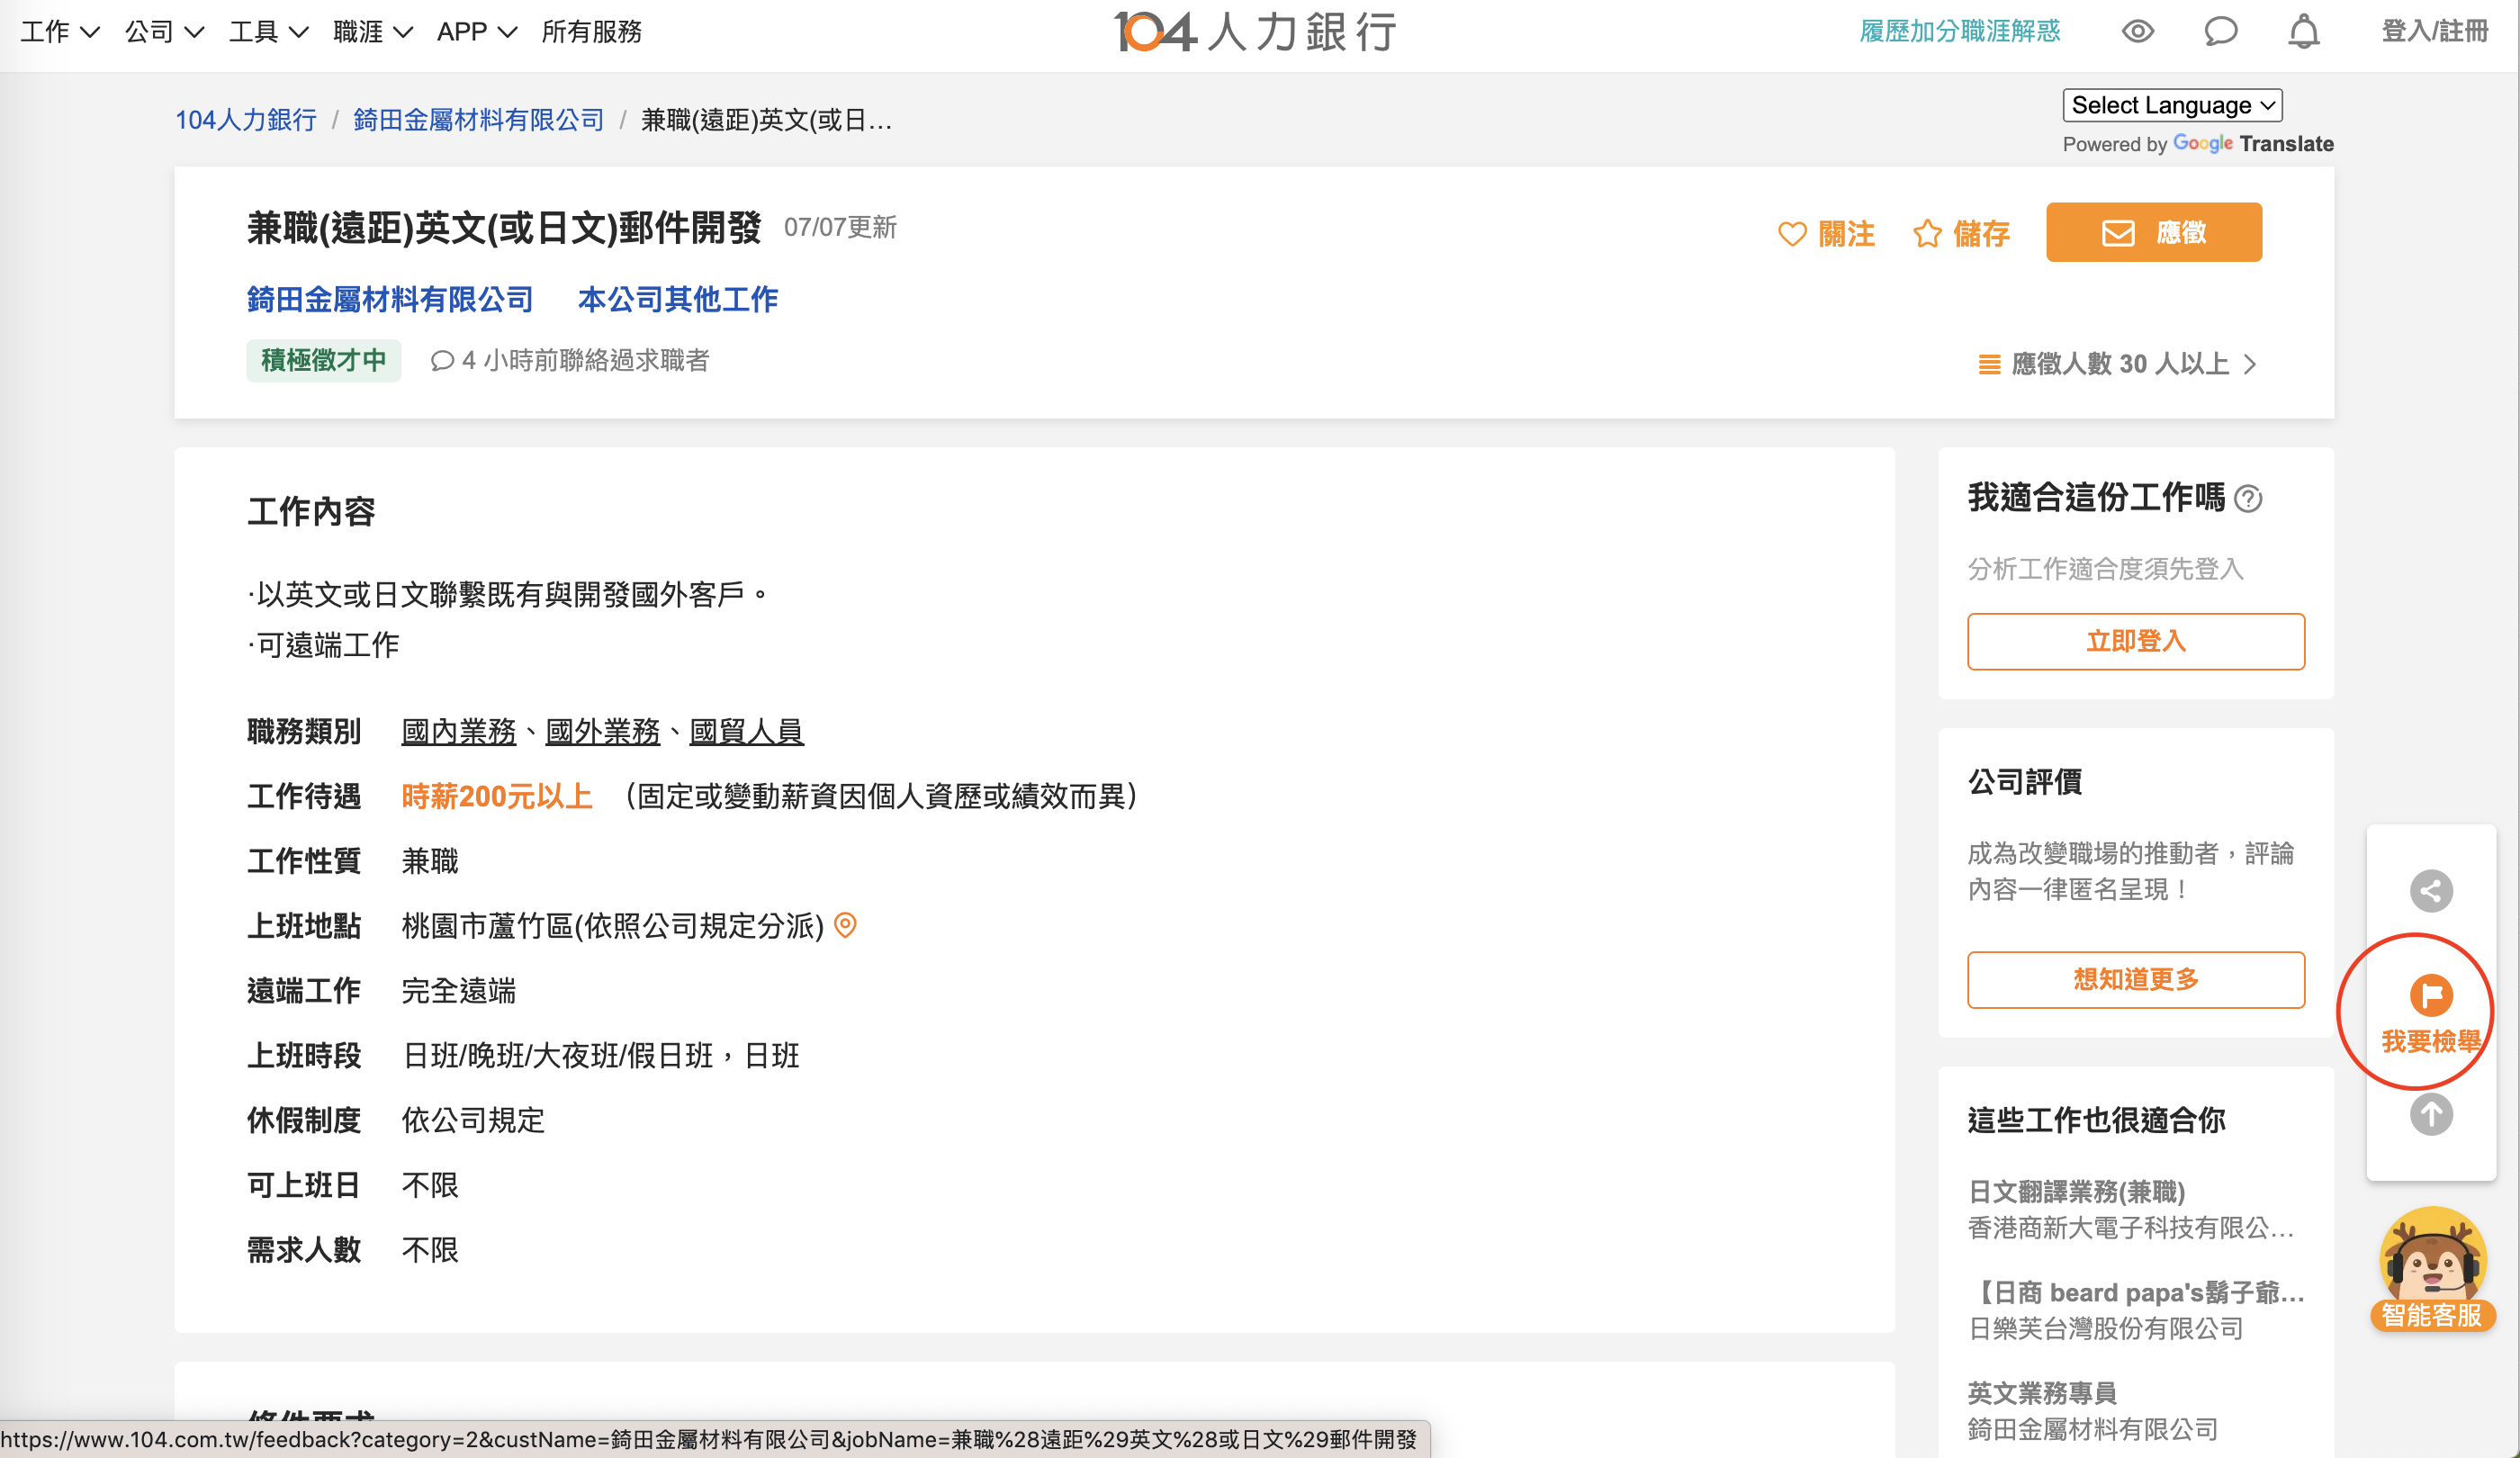Expand the APP menu in top navigation
The width and height of the screenshot is (2520, 1458).
point(477,31)
